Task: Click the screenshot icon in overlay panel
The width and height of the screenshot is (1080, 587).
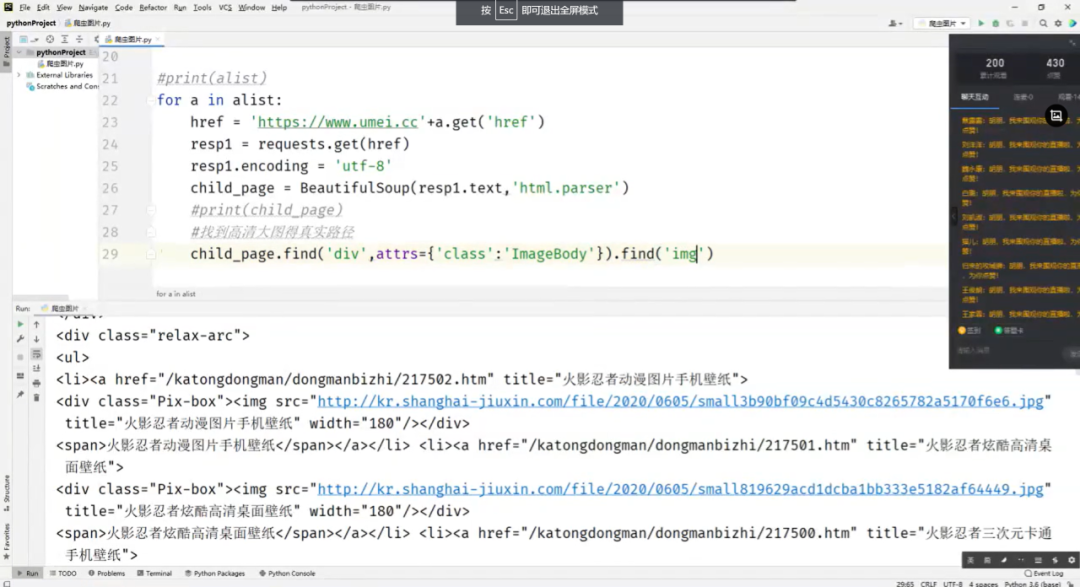Action: coord(1056,116)
